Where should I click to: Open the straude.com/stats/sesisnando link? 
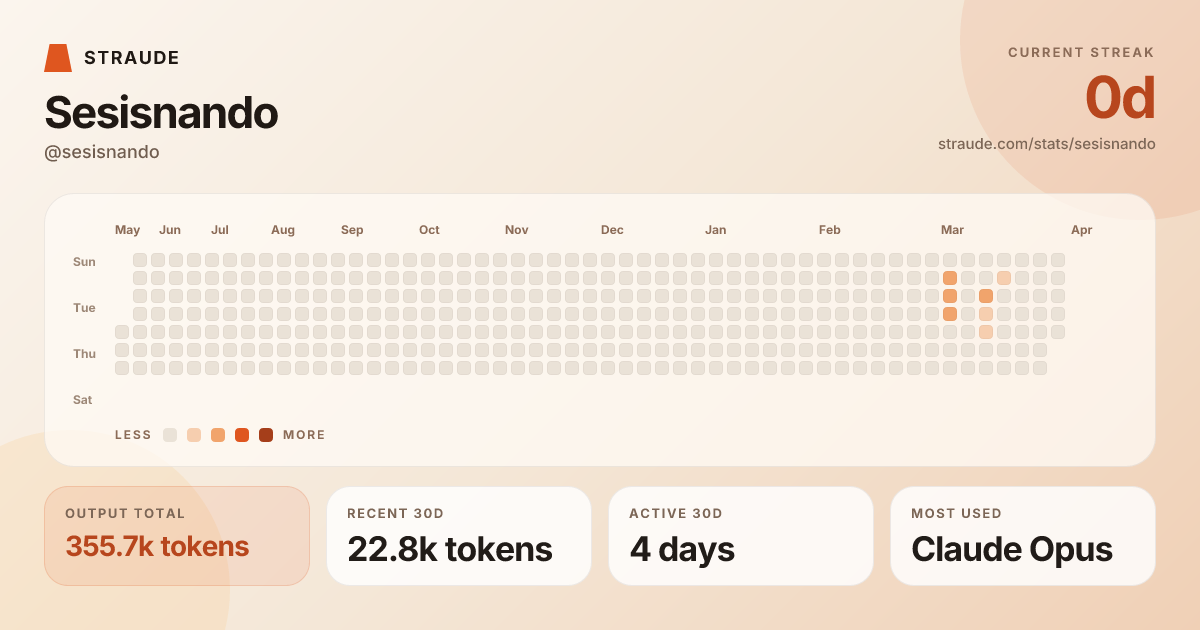coord(1046,144)
